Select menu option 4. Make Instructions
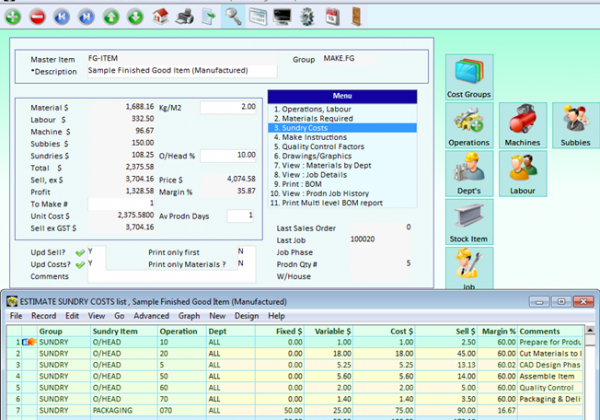The width and height of the screenshot is (600, 420). (x=342, y=137)
